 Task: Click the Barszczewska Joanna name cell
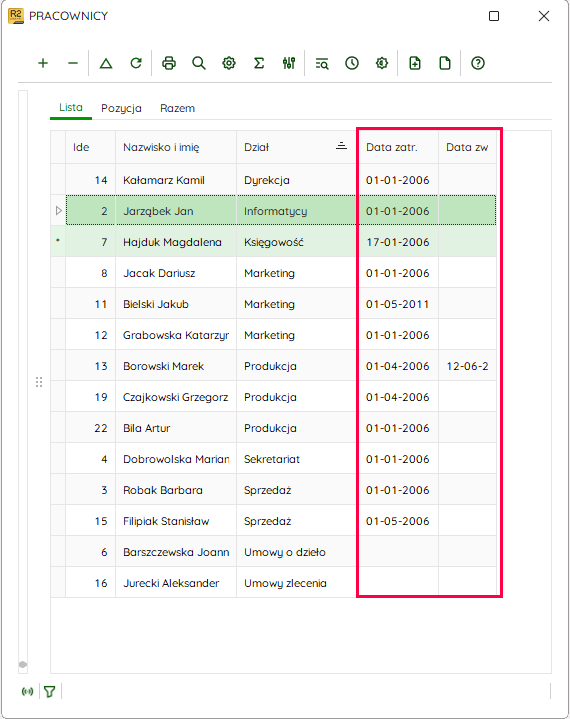click(x=176, y=552)
